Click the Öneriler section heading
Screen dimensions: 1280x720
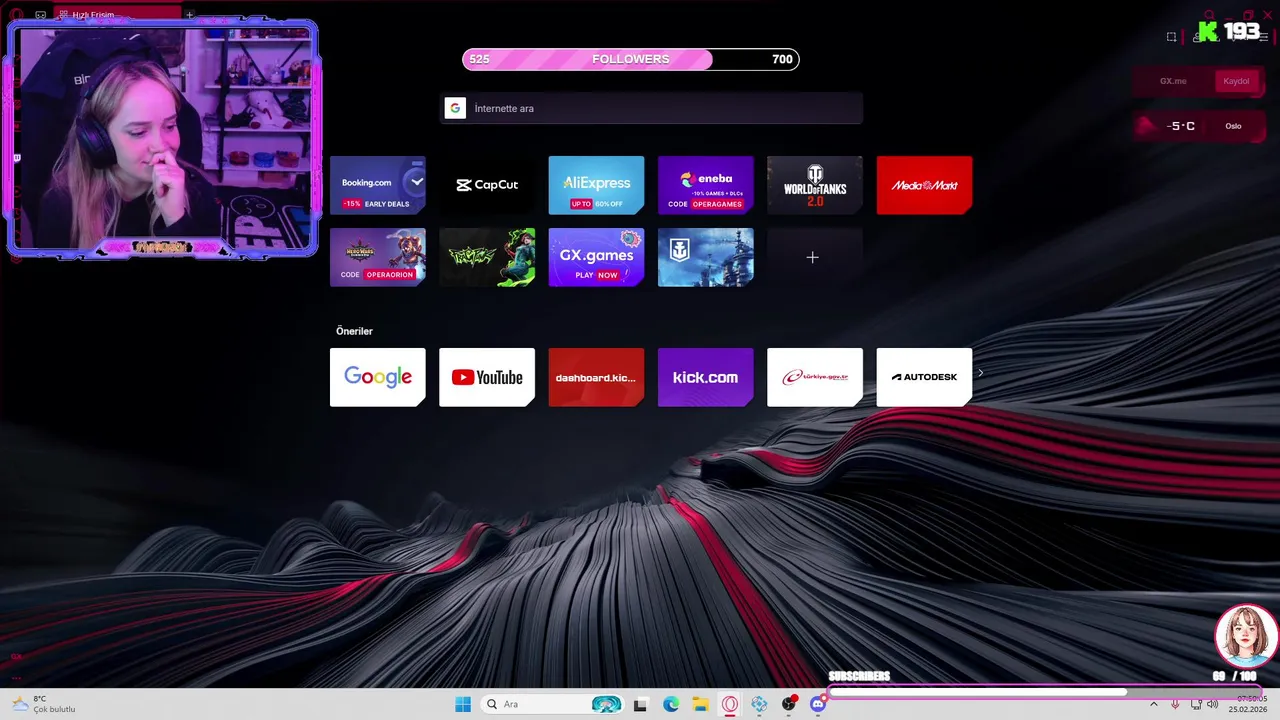354,331
